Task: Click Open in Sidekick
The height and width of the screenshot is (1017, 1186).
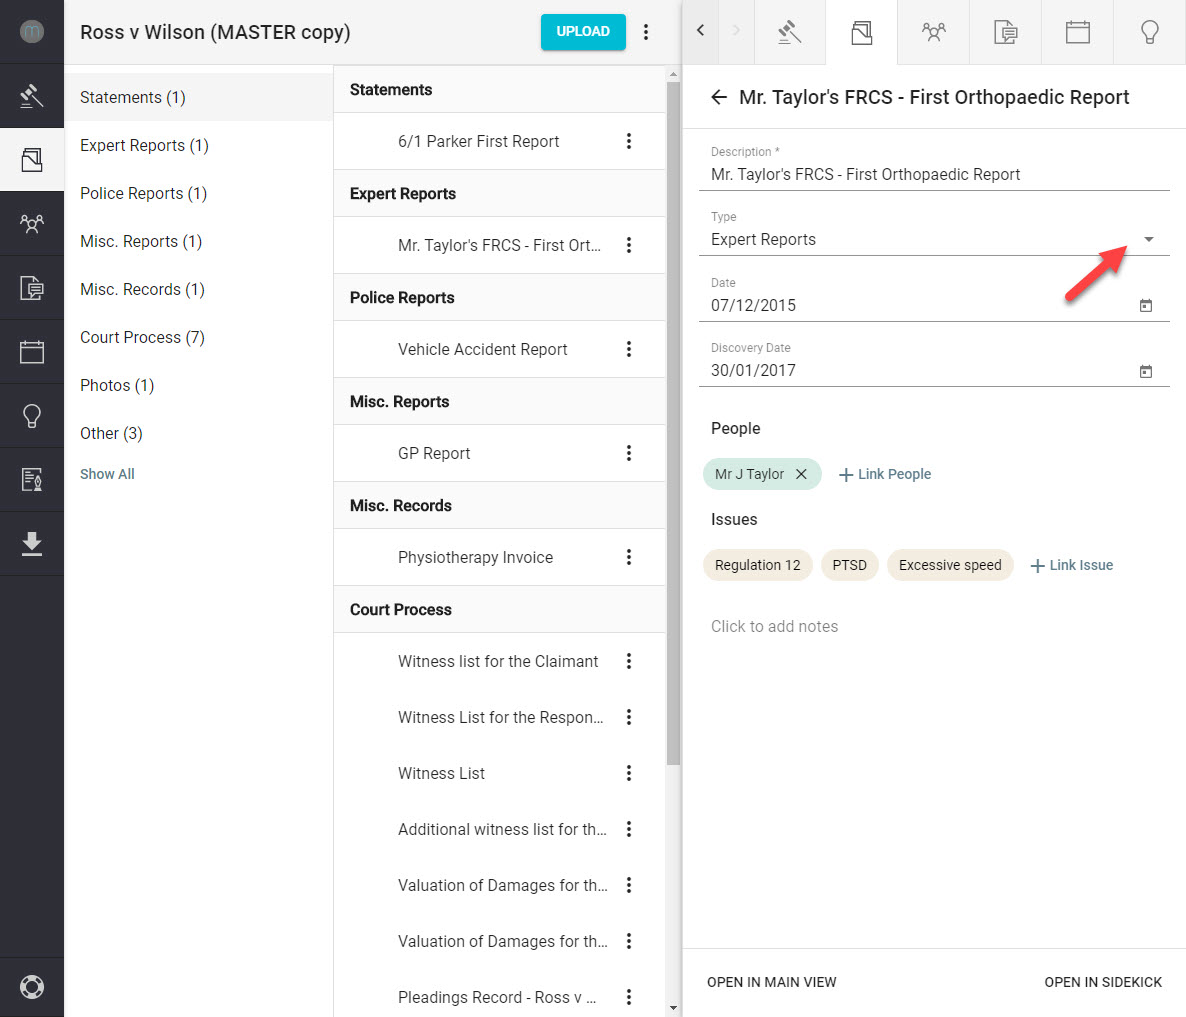Action: [1102, 982]
